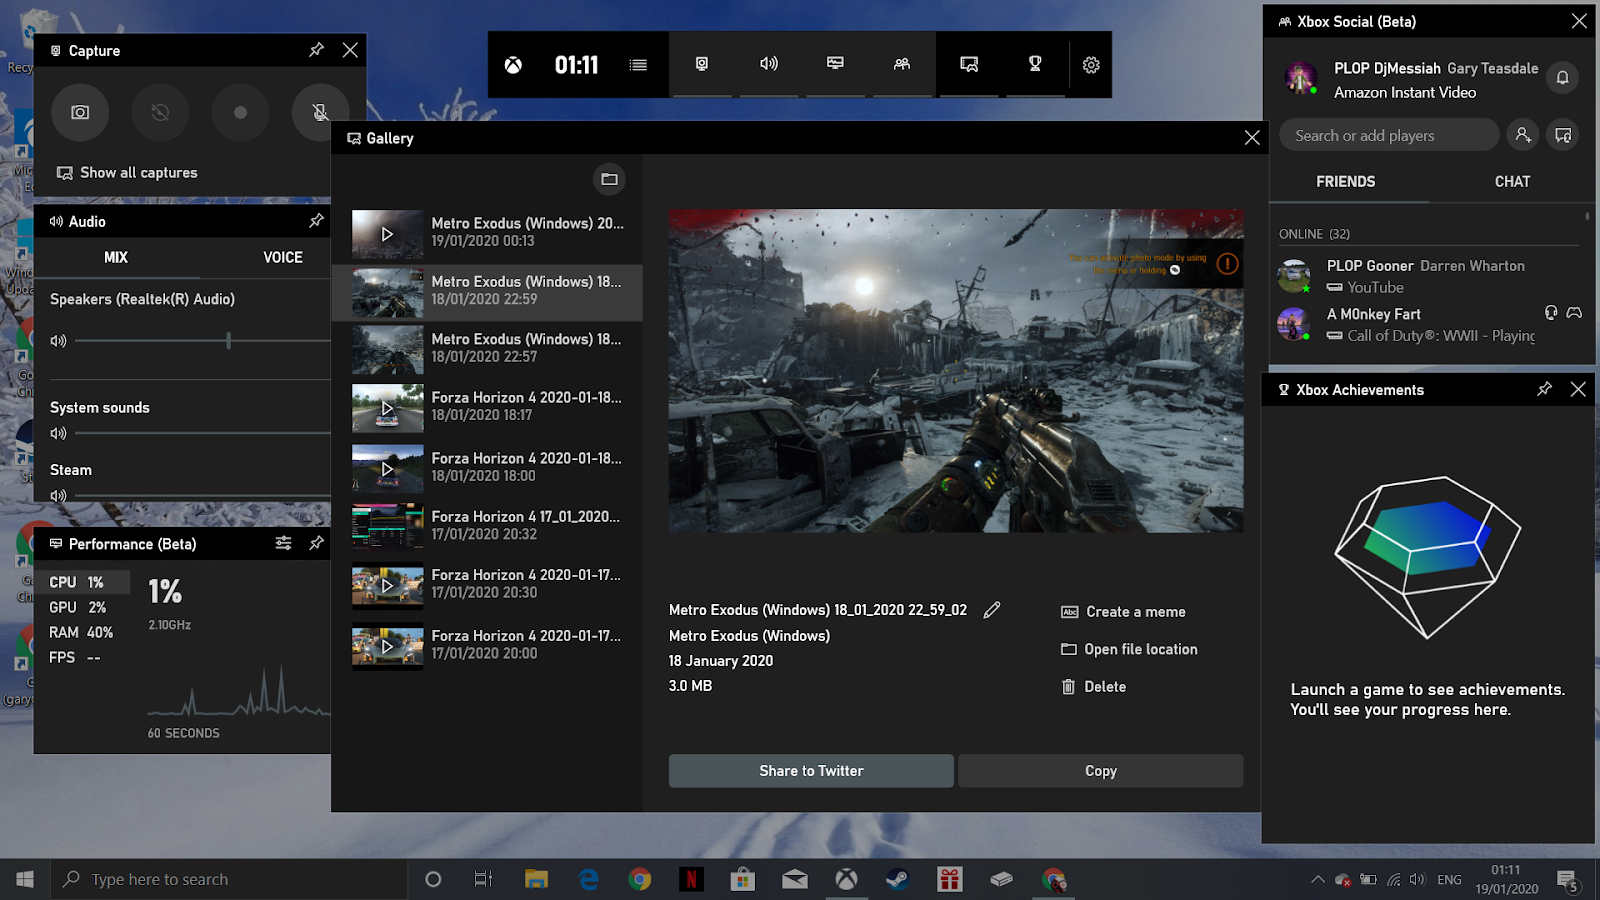The width and height of the screenshot is (1600, 900).
Task: Click the find people icon in Xbox Social
Action: (x=1523, y=135)
